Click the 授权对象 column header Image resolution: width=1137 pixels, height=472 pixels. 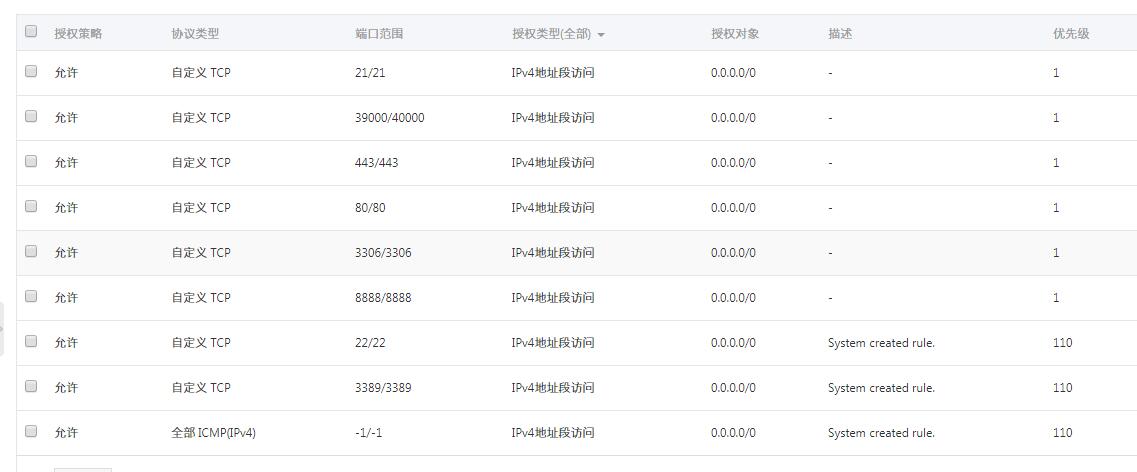pyautogui.click(x=735, y=33)
